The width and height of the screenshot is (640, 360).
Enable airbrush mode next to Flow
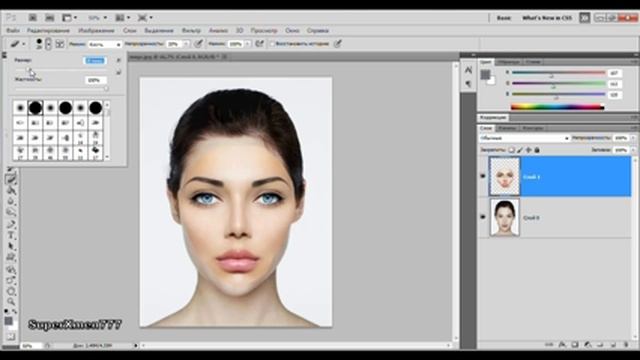tap(259, 44)
